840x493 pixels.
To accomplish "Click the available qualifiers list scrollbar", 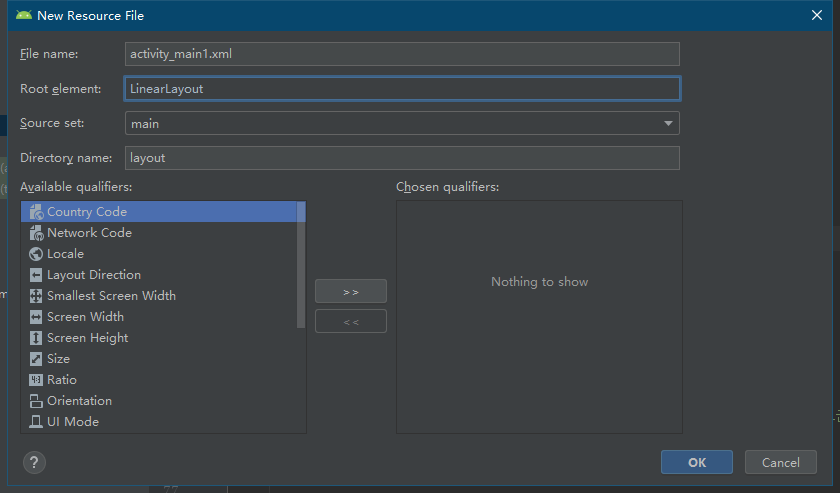I will click(301, 265).
